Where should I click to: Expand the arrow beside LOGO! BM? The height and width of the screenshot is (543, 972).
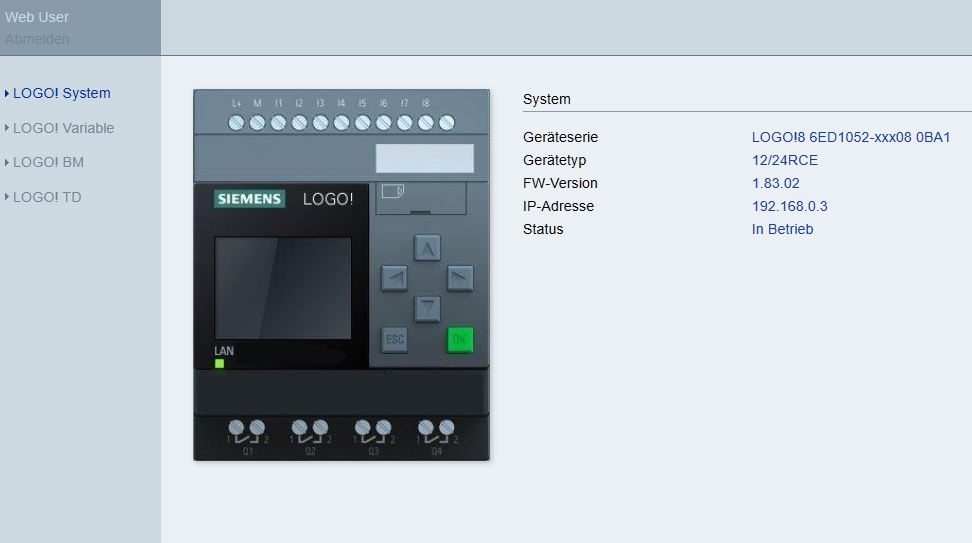[7, 162]
